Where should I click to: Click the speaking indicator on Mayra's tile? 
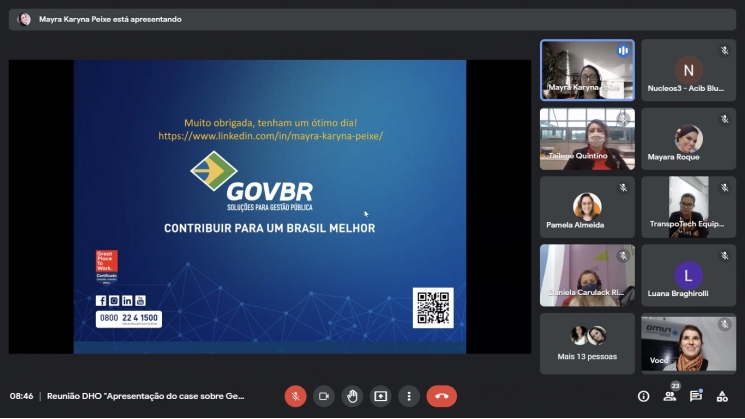pyautogui.click(x=623, y=50)
